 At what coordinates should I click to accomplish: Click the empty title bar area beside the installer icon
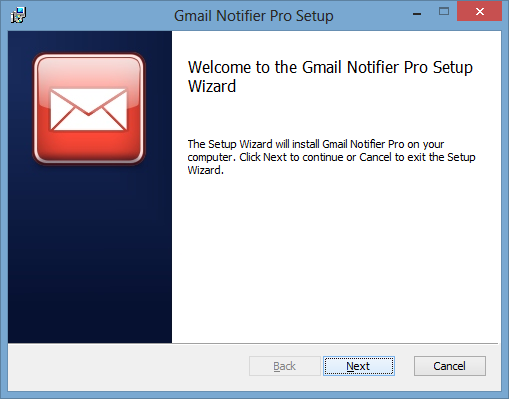(100, 15)
